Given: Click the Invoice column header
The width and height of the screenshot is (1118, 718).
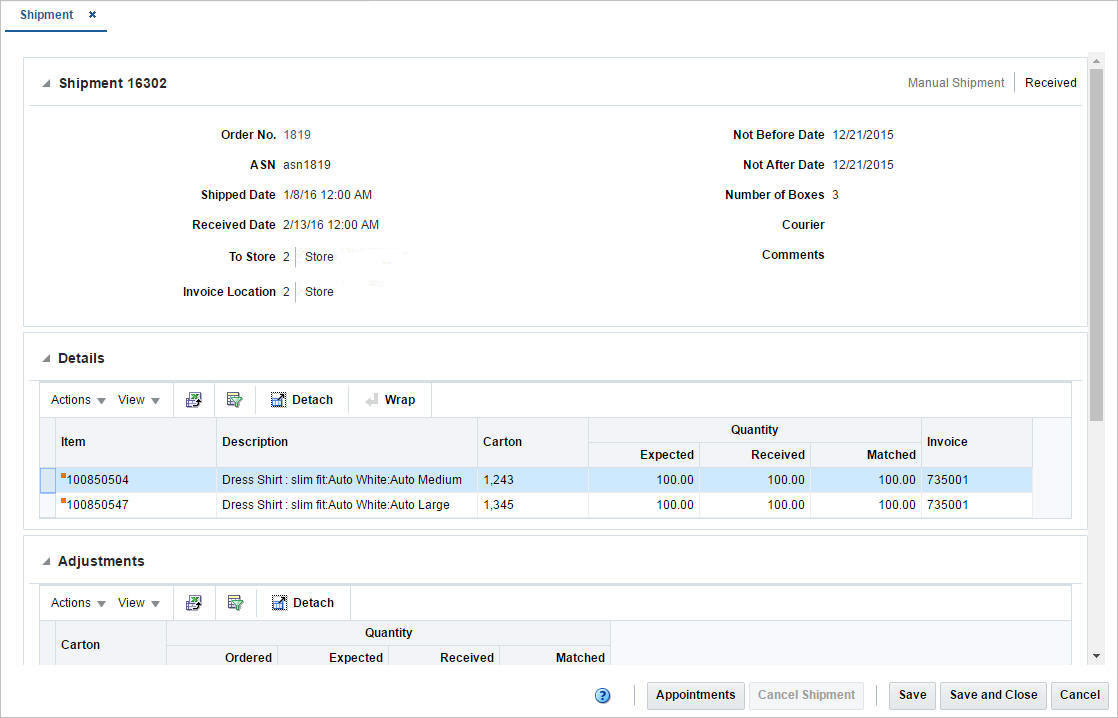Looking at the screenshot, I should 977,442.
